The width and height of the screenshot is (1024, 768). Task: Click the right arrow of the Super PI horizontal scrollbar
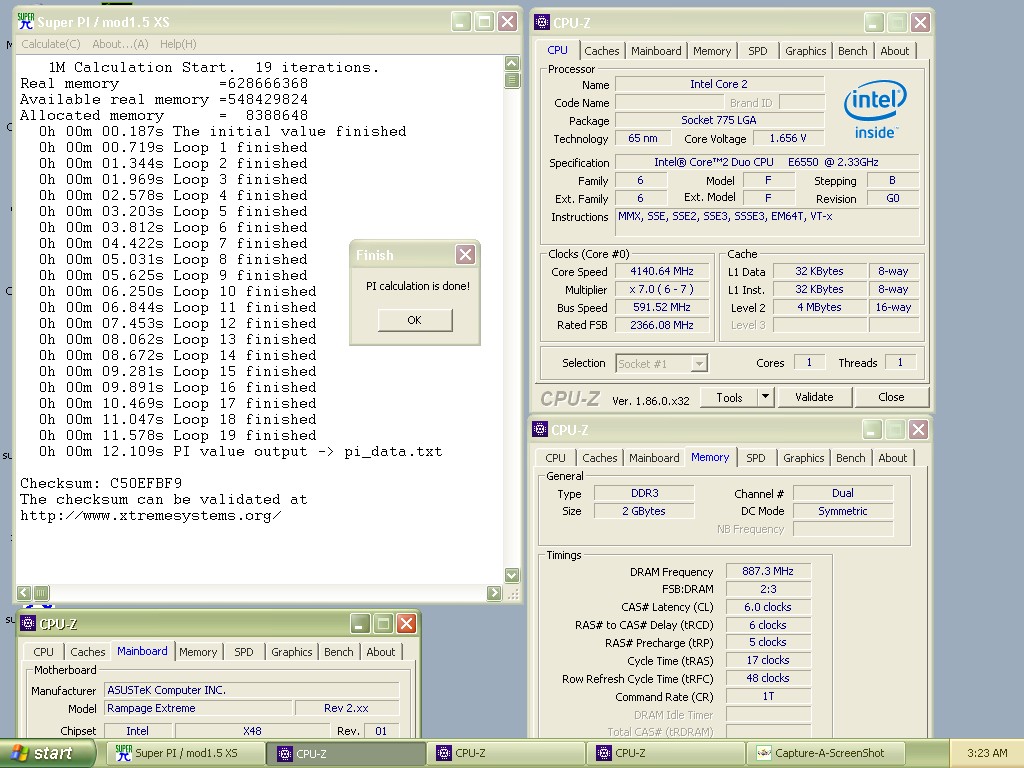[494, 592]
